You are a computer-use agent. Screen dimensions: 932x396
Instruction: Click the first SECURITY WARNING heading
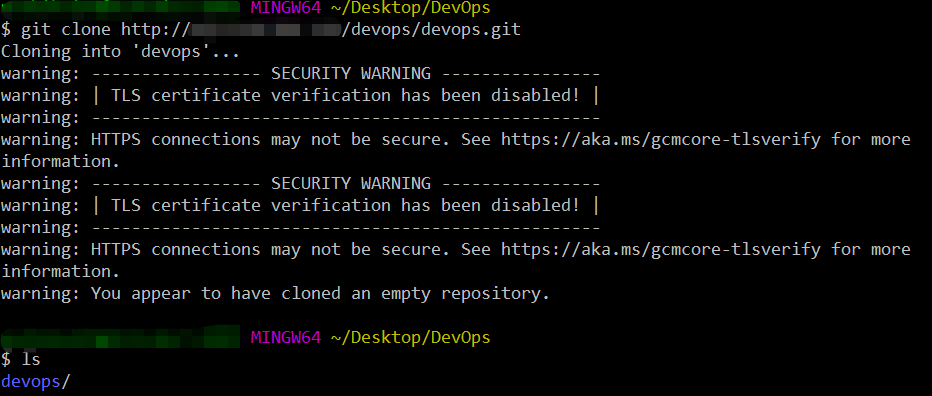(x=351, y=74)
